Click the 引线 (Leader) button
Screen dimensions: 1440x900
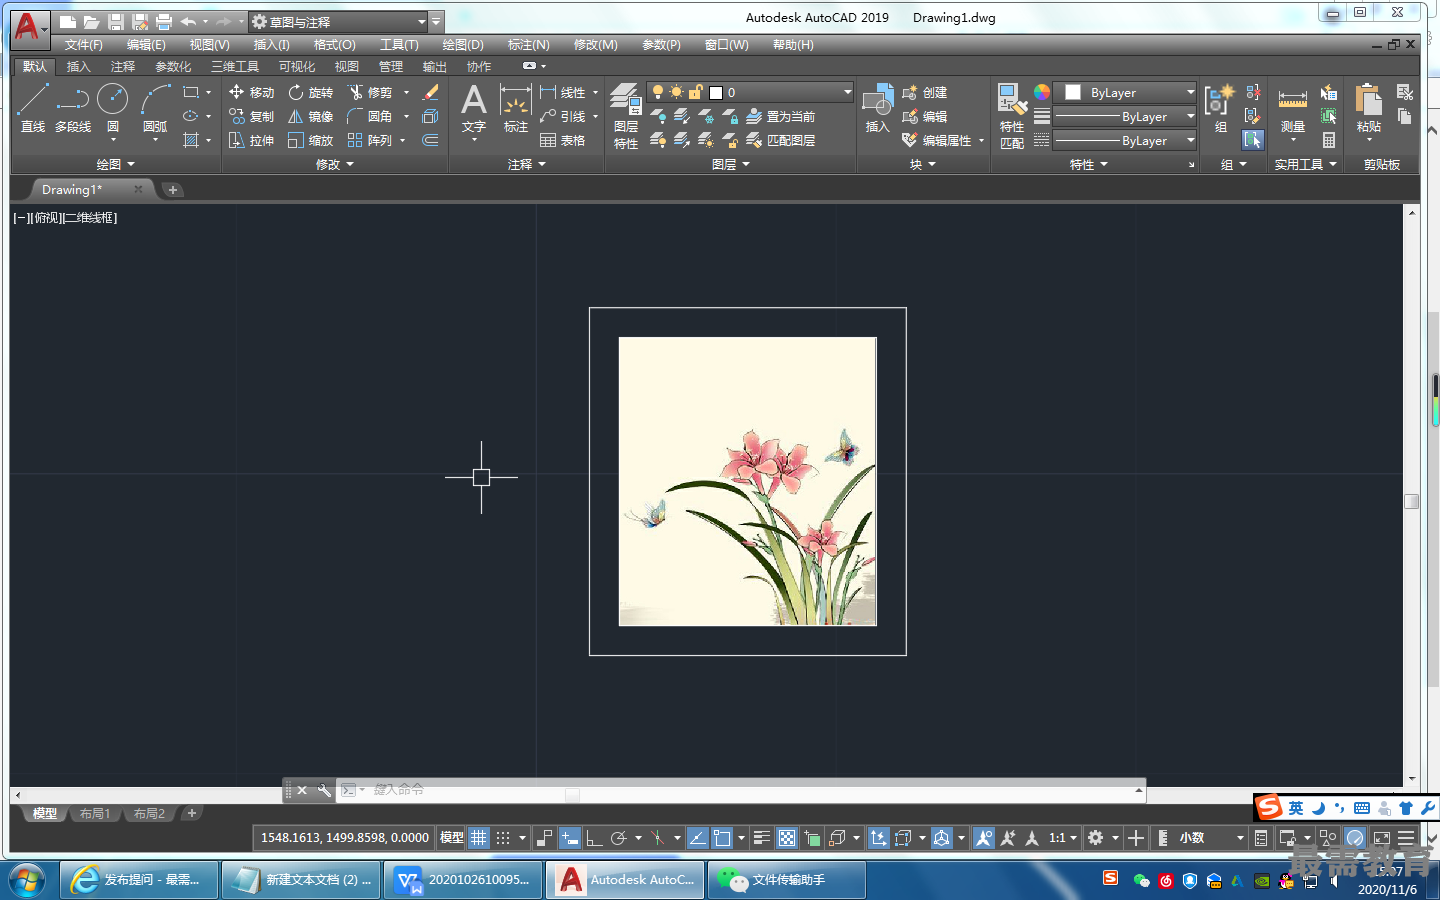click(563, 116)
